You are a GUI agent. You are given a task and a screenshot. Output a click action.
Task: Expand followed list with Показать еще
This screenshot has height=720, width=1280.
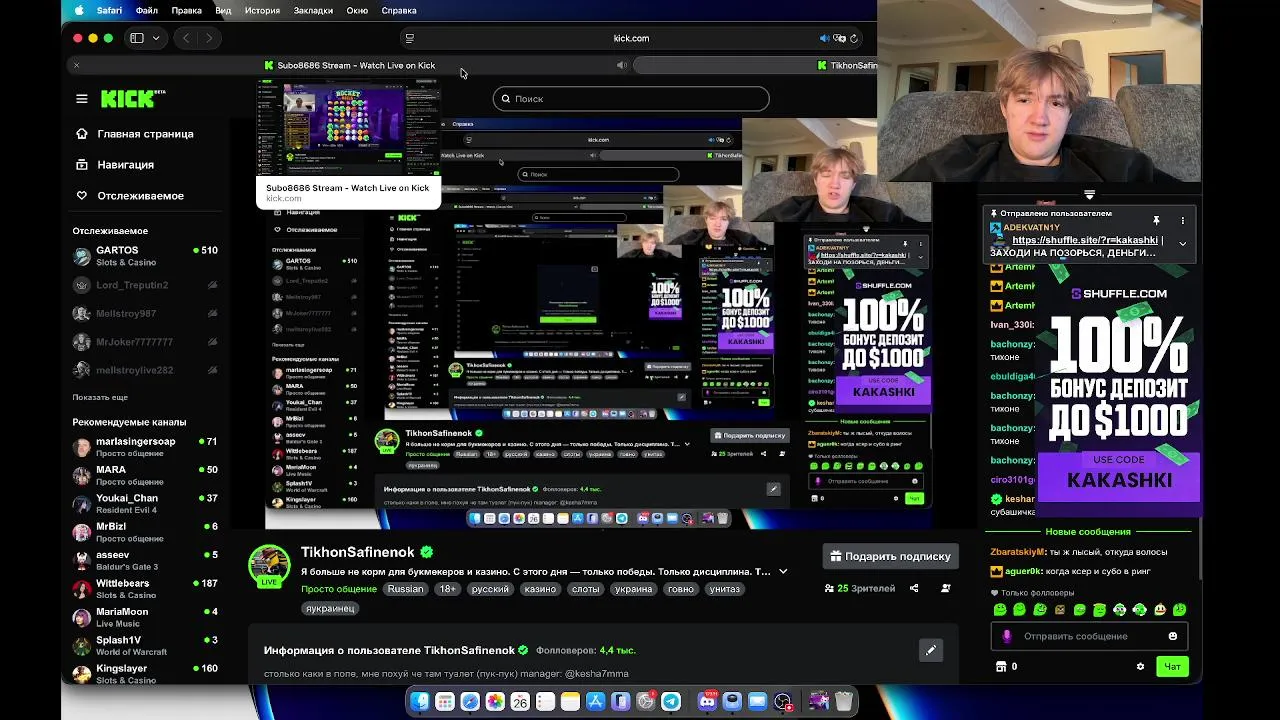pos(100,397)
